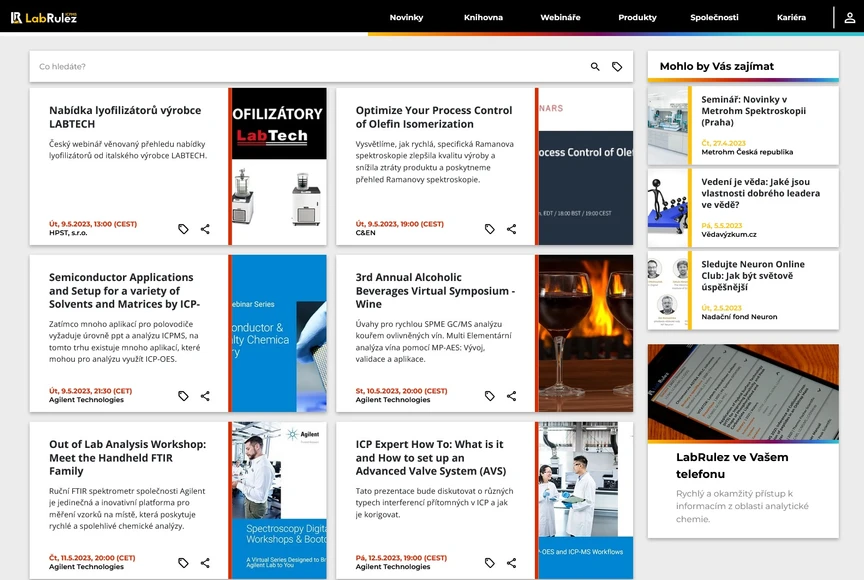The image size is (864, 580).
Task: Click date 'Čt, 11.5.2023, 20:00 (CET)'
Action: pyautogui.click(x=92, y=558)
